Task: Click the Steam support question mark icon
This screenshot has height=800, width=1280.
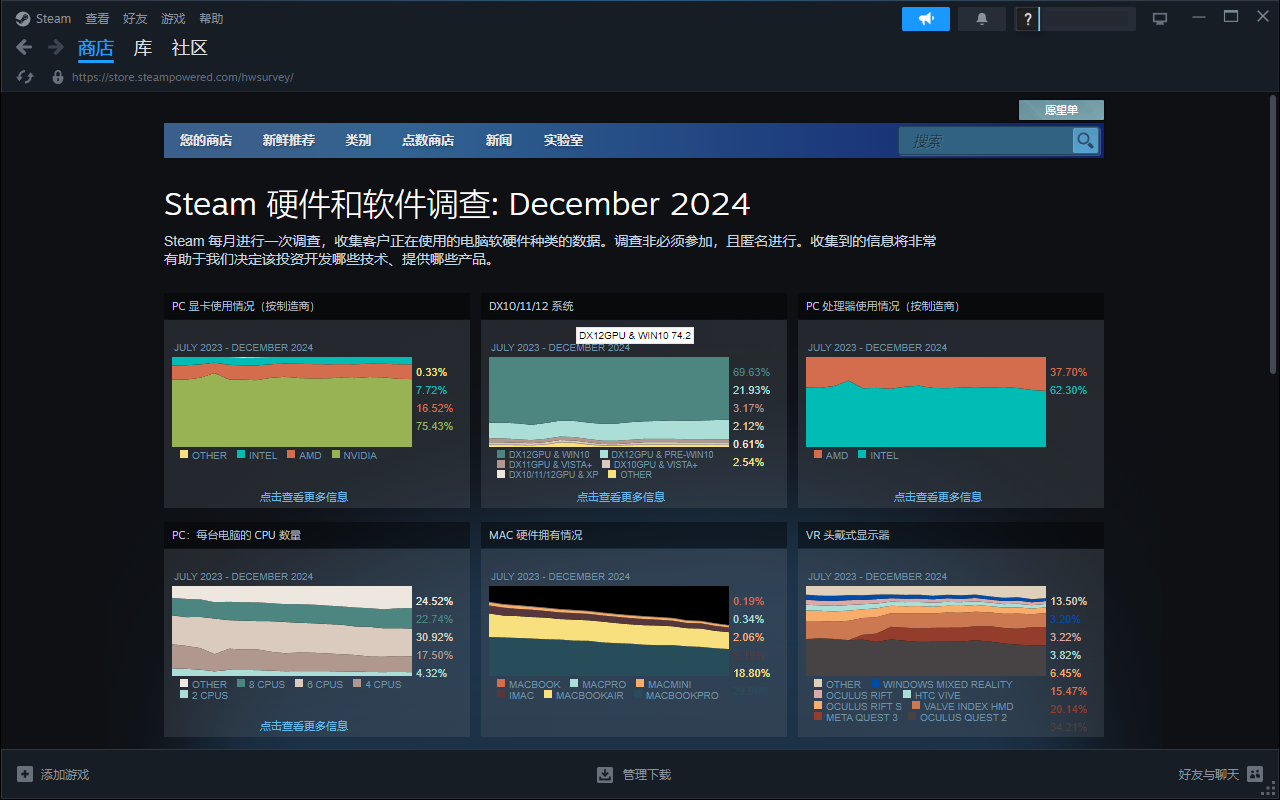Action: [1026, 18]
